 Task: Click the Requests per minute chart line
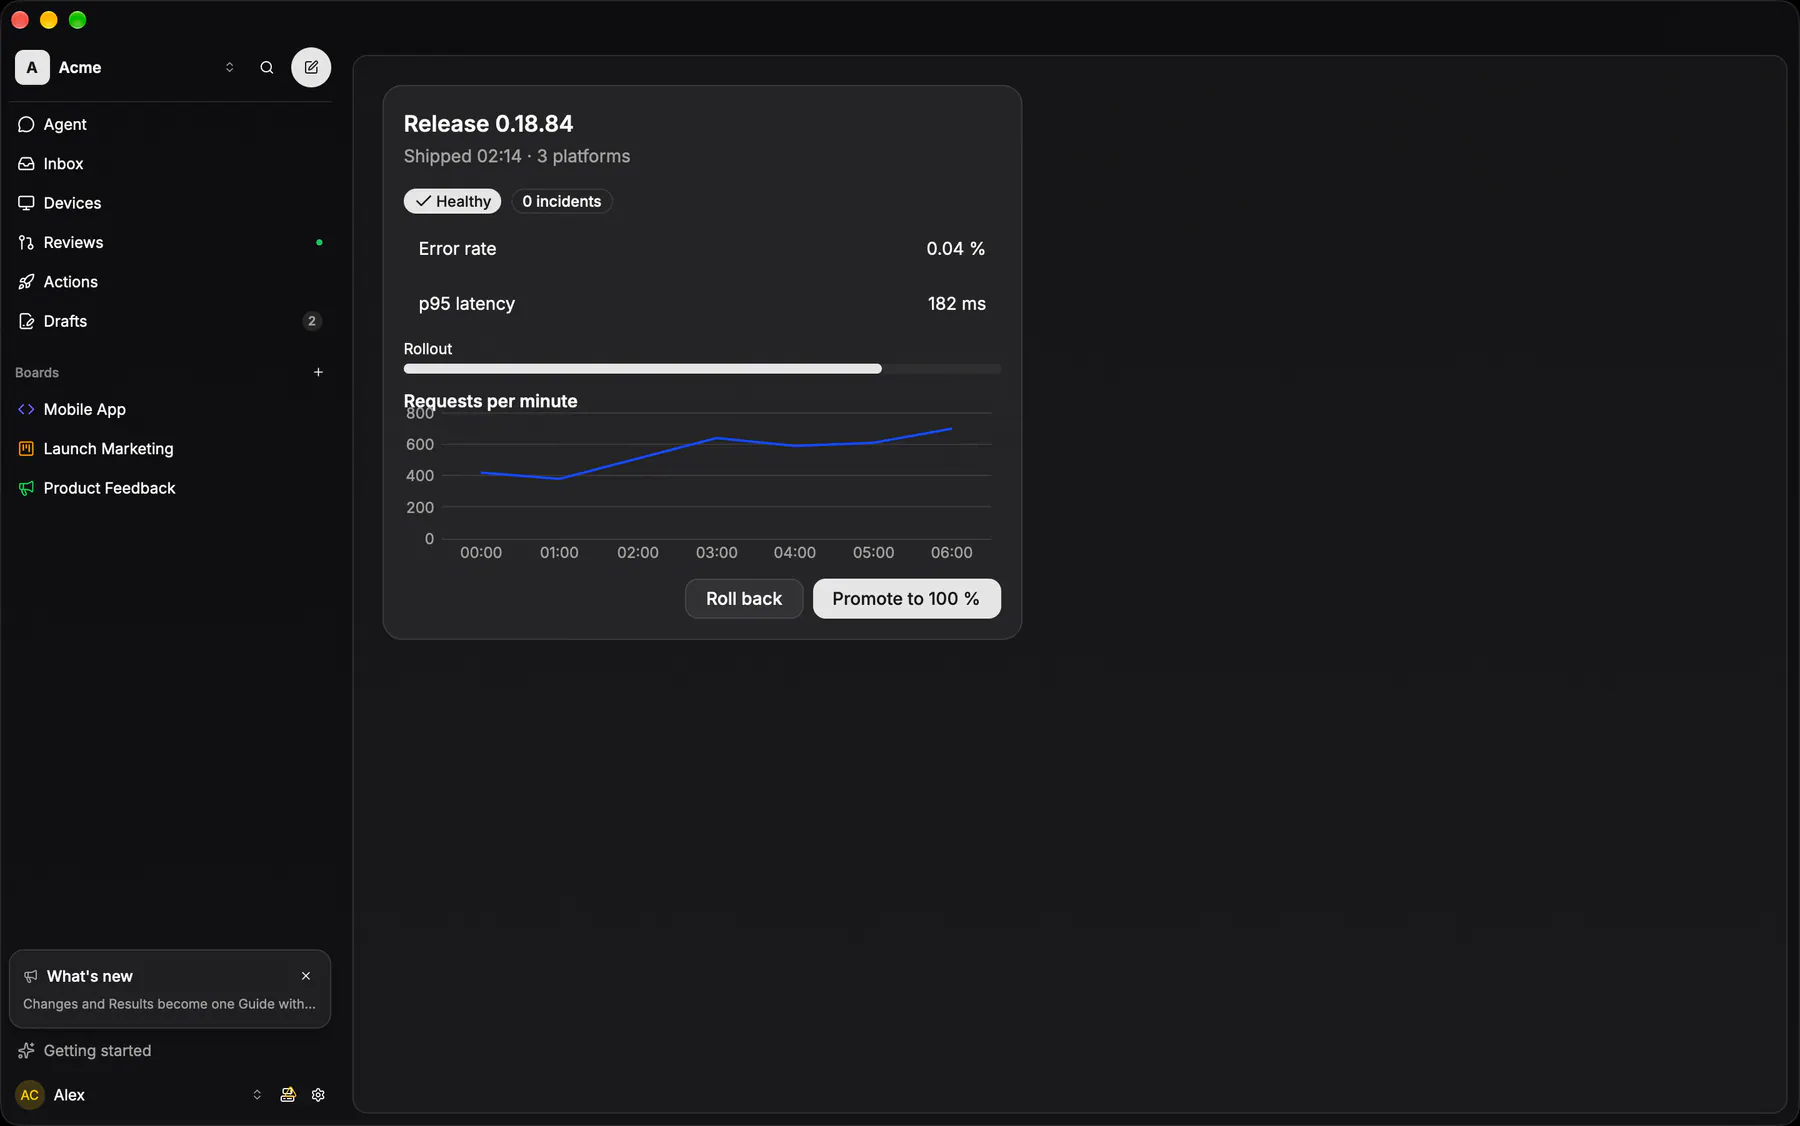(x=716, y=454)
